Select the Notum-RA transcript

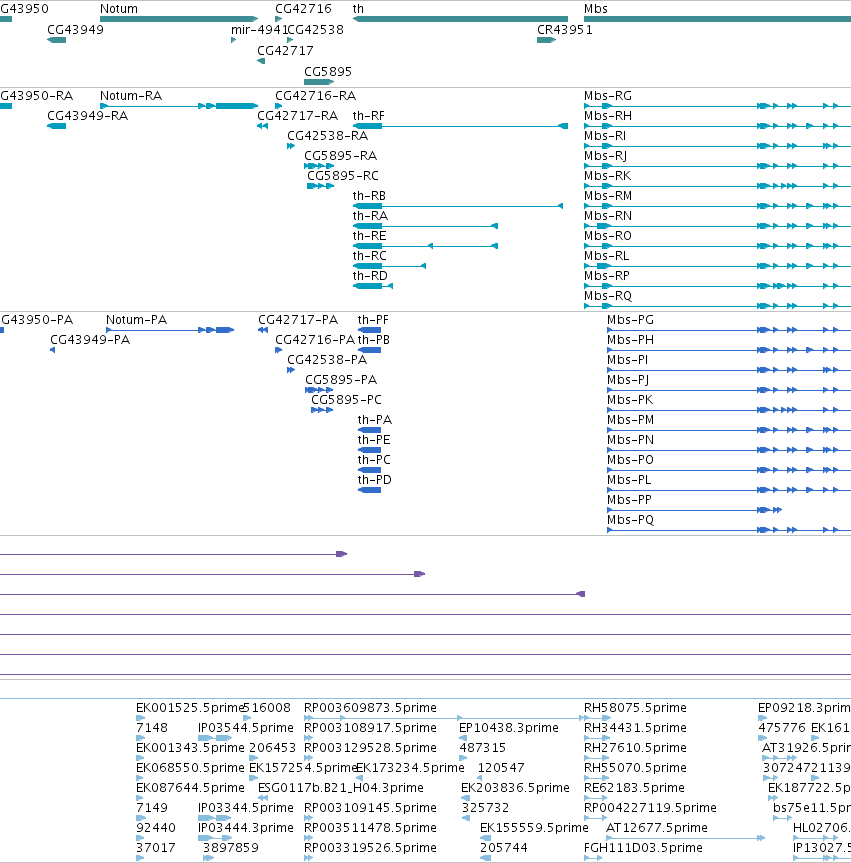(179, 106)
